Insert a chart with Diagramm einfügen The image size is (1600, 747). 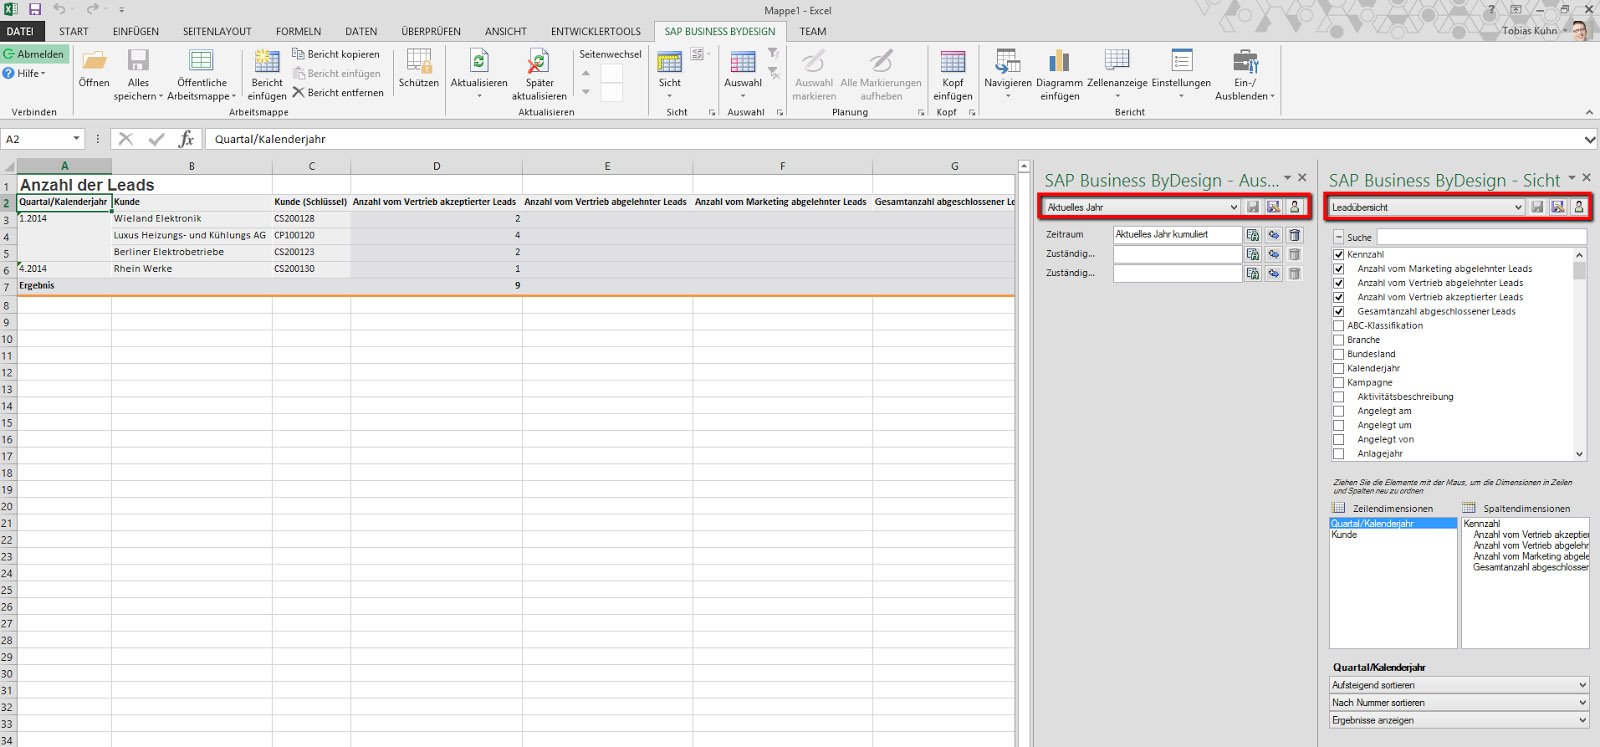pos(1059,62)
